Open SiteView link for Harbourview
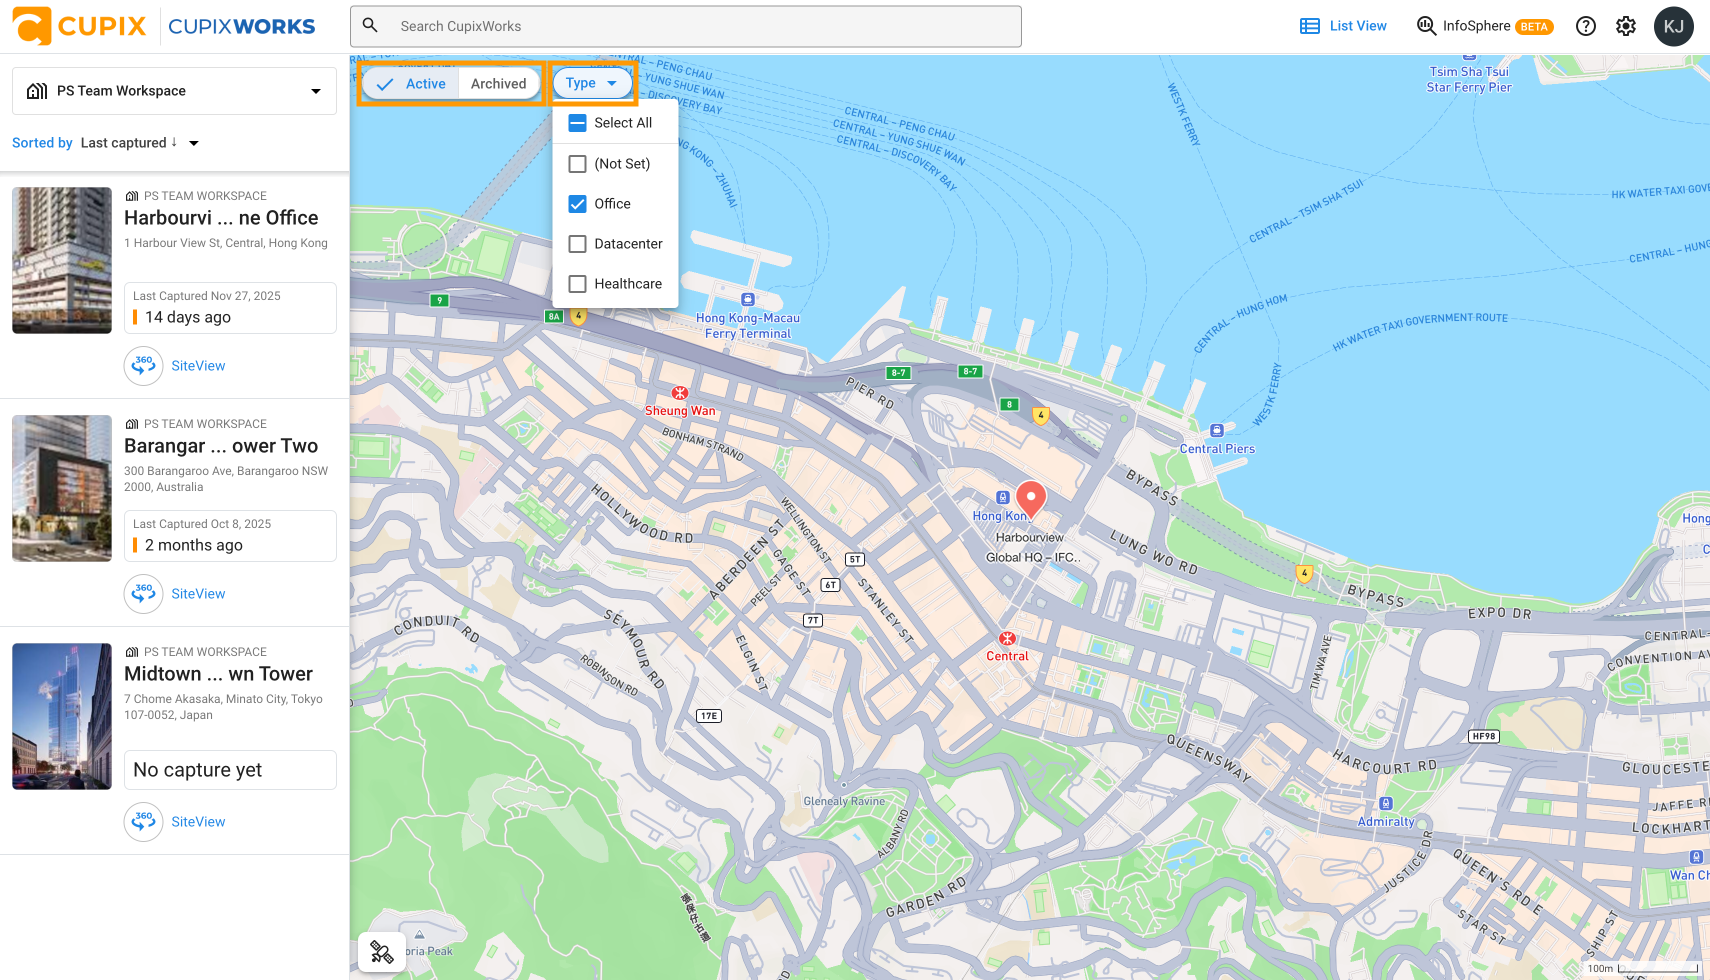The height and width of the screenshot is (980, 1710). pos(198,366)
